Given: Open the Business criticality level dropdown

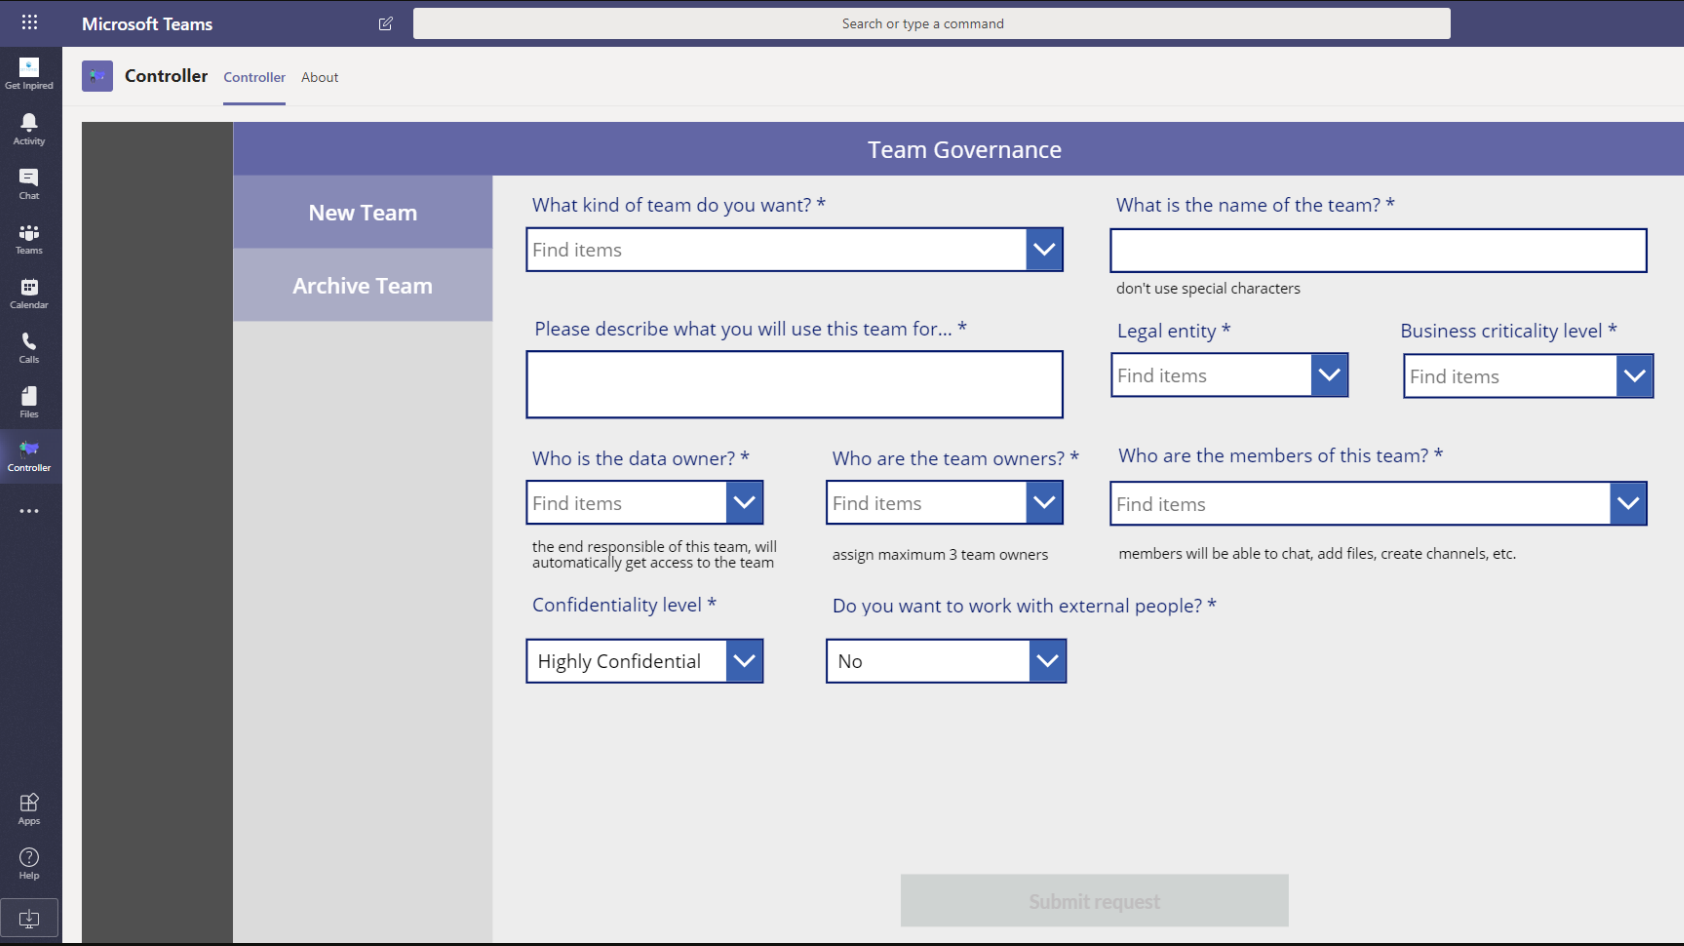Looking at the screenshot, I should (x=1633, y=377).
